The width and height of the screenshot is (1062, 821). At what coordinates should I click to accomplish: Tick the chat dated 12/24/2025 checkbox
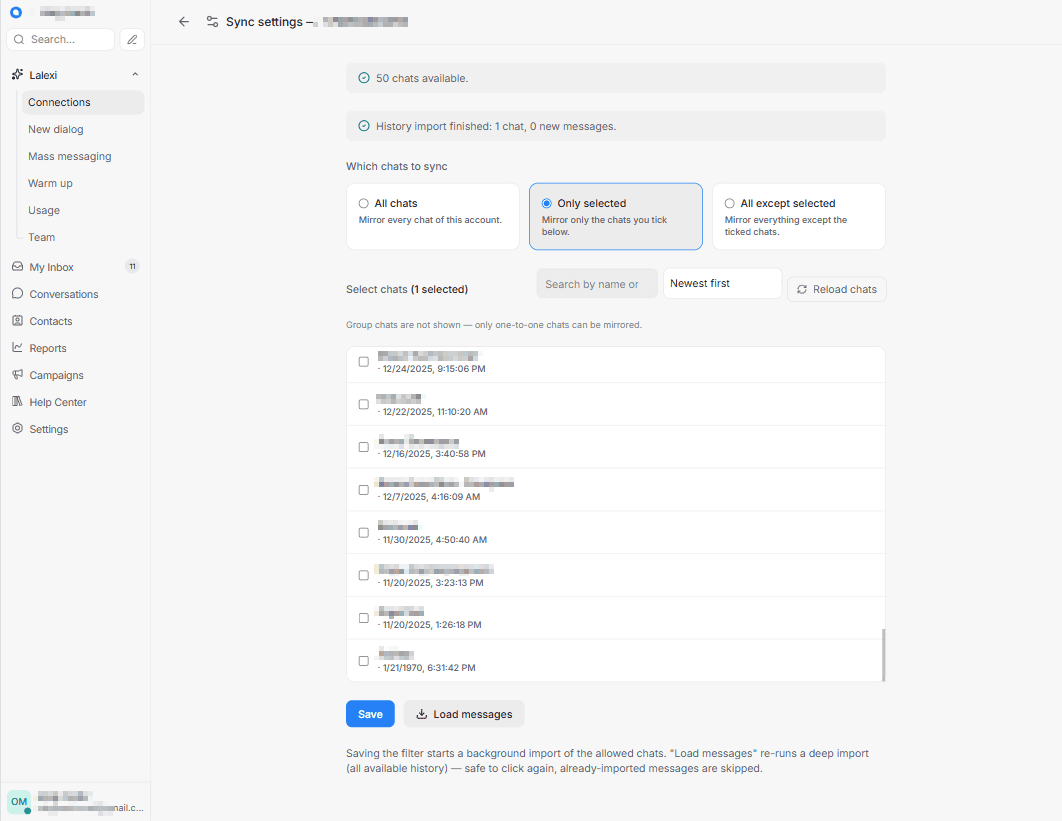coord(364,362)
